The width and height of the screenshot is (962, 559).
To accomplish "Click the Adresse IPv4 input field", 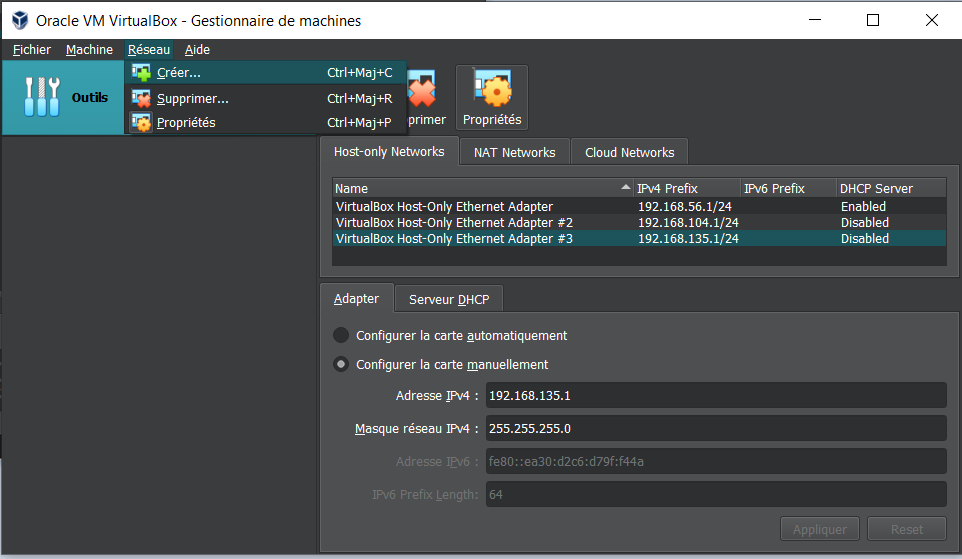I will point(716,395).
